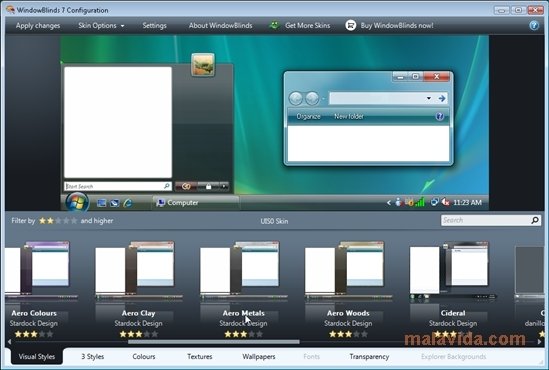This screenshot has height=370, width=549.
Task: Open the Settings menu item
Action: tap(154, 26)
